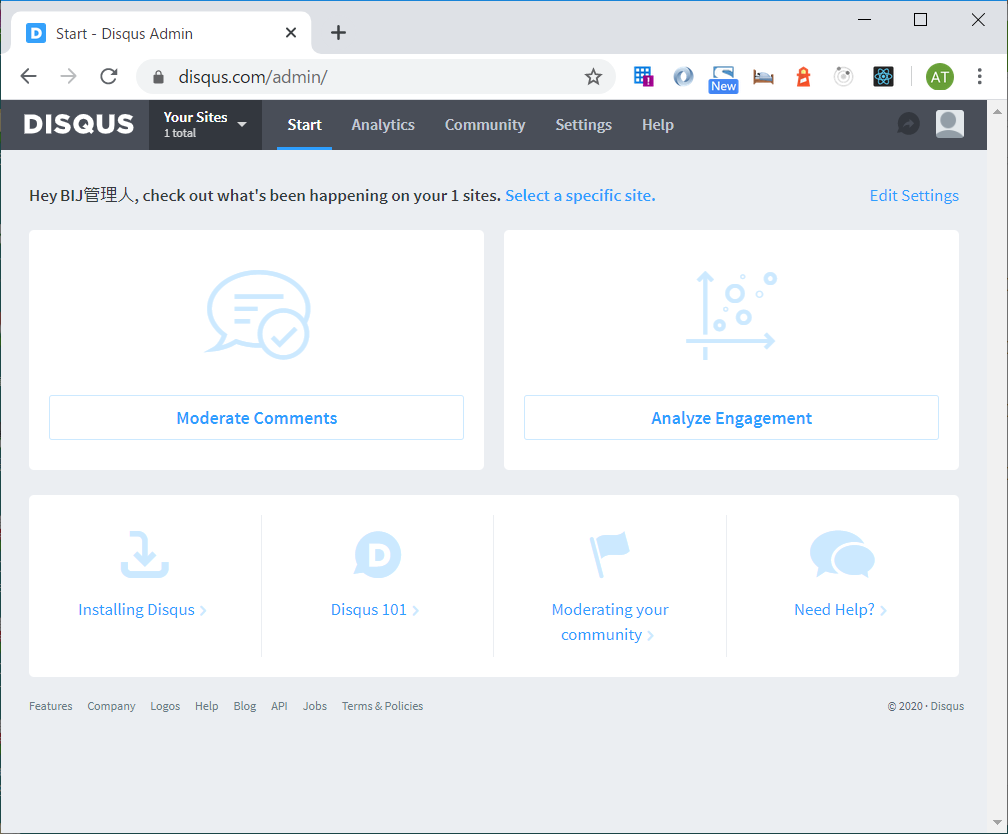Click API footer link
This screenshot has width=1008, height=834.
(279, 706)
